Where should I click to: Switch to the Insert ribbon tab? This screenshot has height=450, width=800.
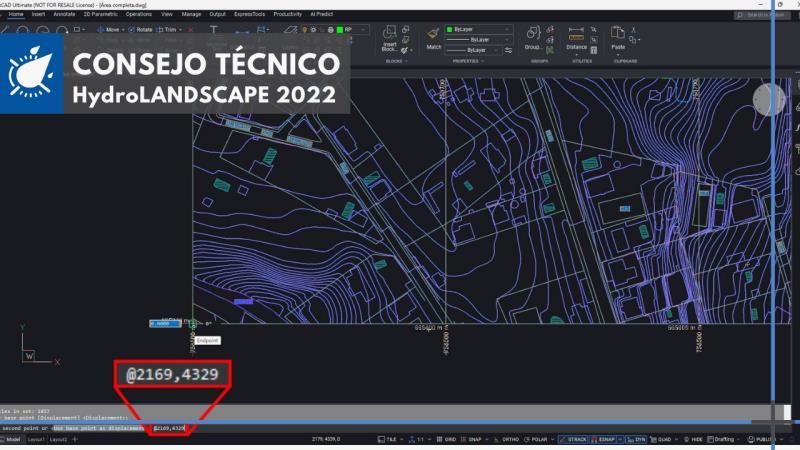[38, 14]
